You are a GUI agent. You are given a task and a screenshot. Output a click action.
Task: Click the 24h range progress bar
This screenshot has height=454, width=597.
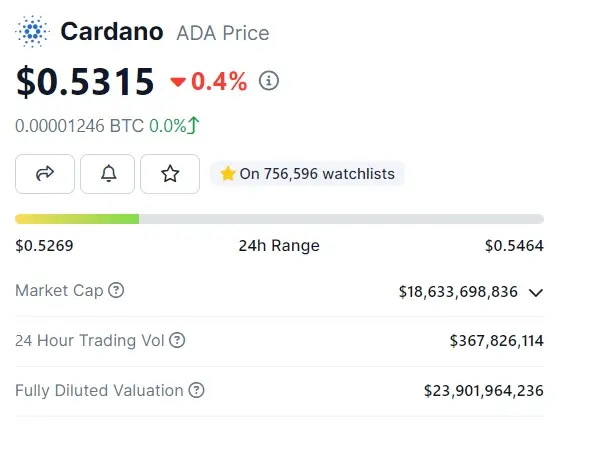(x=279, y=219)
